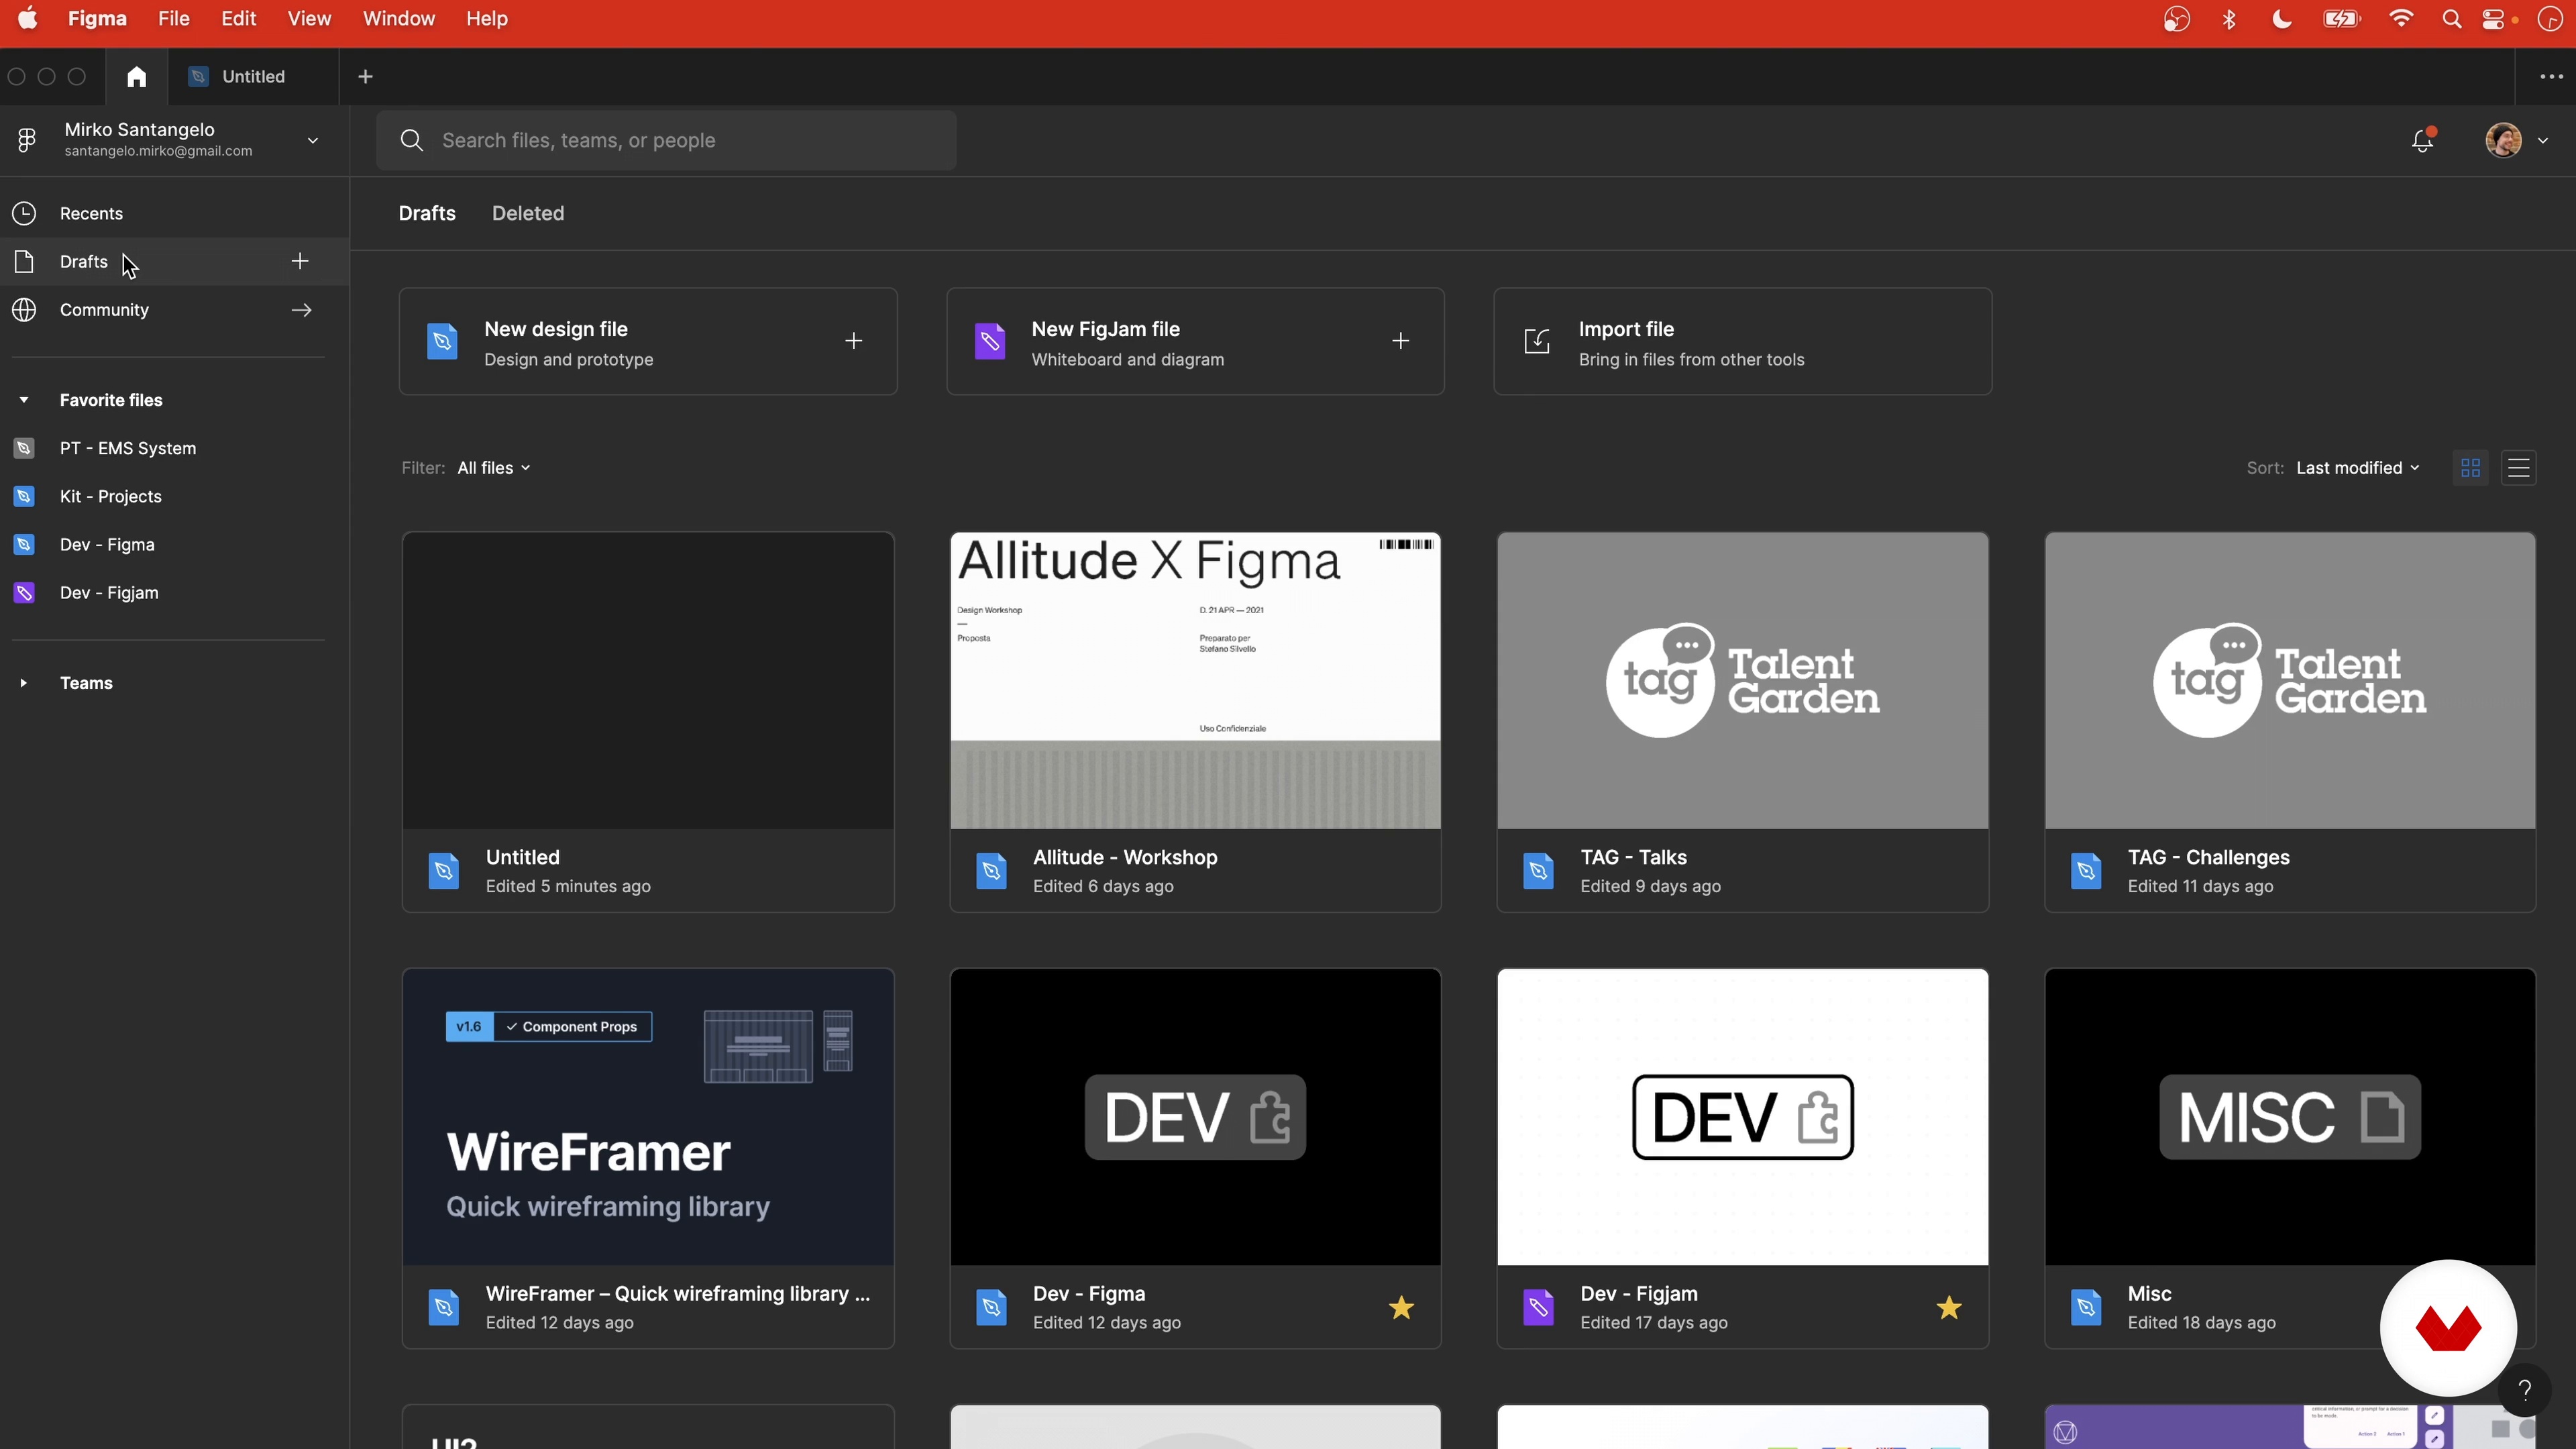The width and height of the screenshot is (2576, 1449).
Task: Add new draft with Drafts plus icon
Action: pos(300,261)
